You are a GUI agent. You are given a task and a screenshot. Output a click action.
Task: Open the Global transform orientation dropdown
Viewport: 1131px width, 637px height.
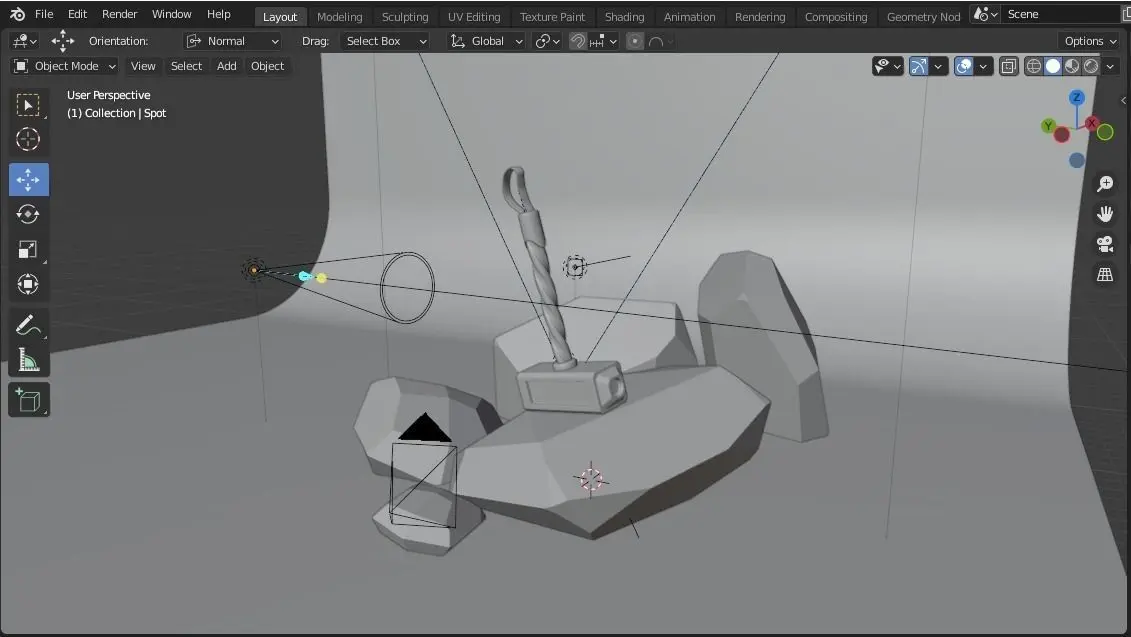486,41
